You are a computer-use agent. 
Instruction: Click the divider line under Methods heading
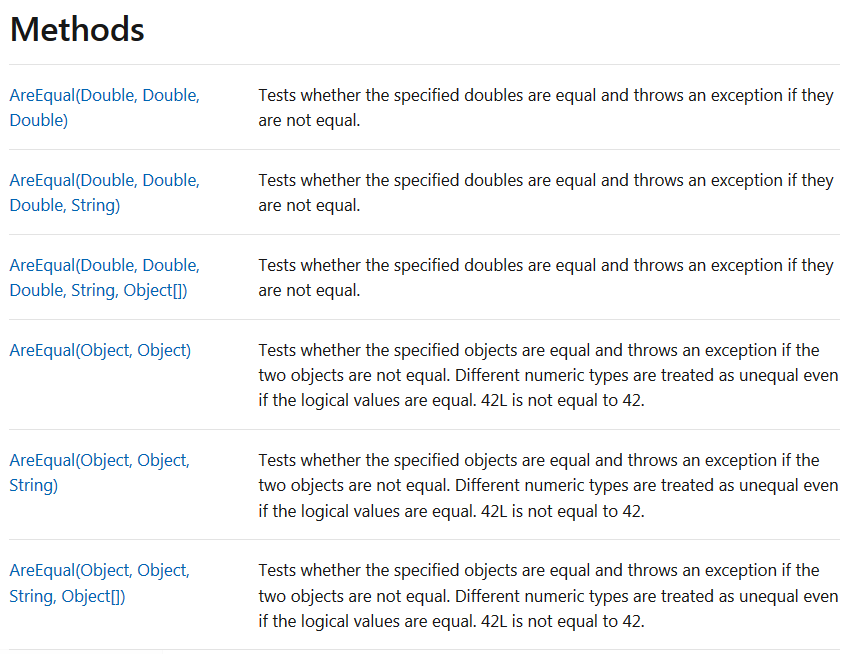424,65
